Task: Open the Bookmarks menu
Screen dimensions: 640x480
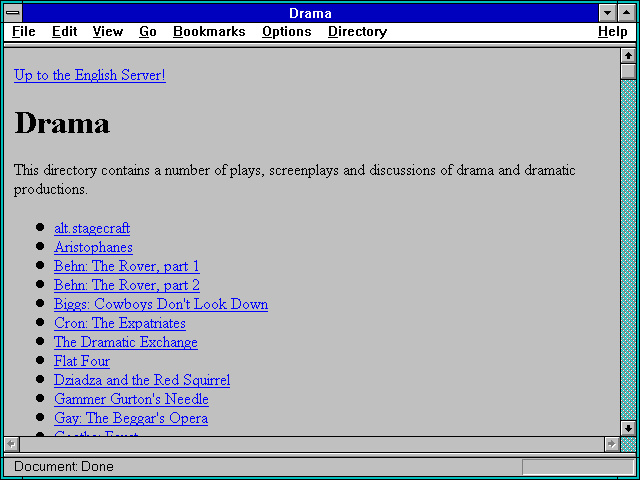Action: click(x=209, y=32)
